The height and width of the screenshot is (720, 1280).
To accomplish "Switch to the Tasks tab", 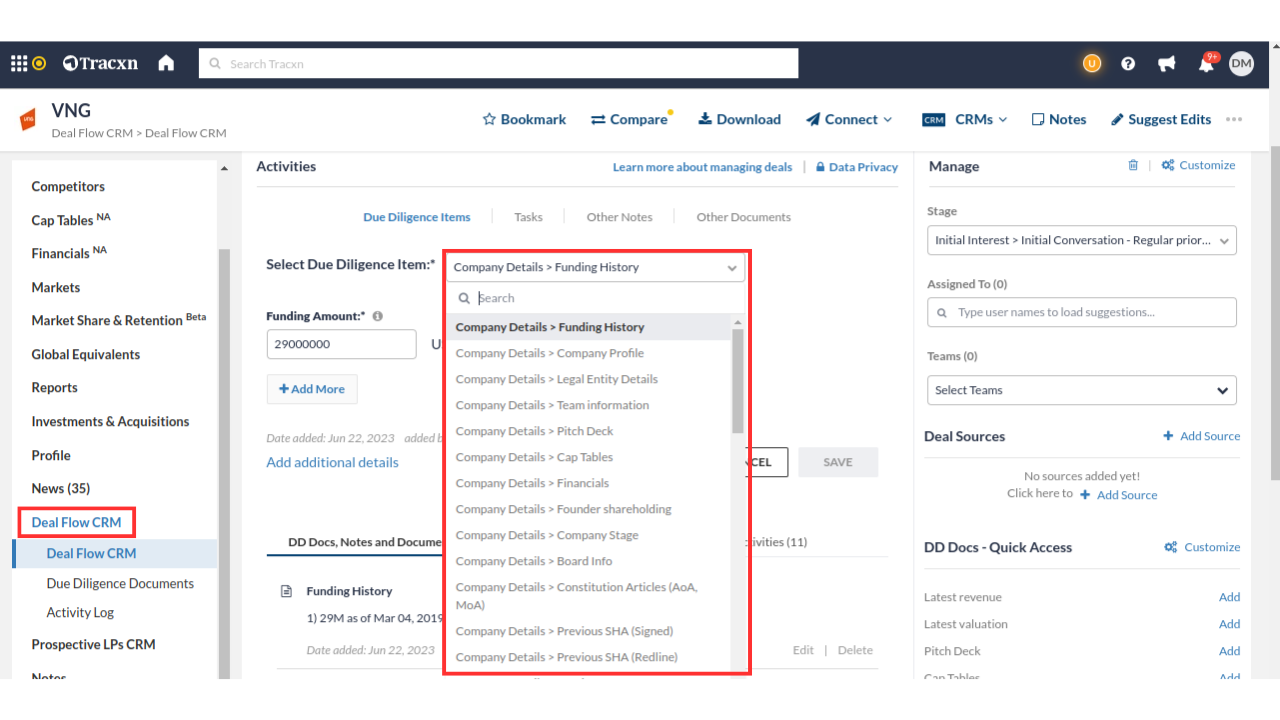I will click(x=528, y=217).
